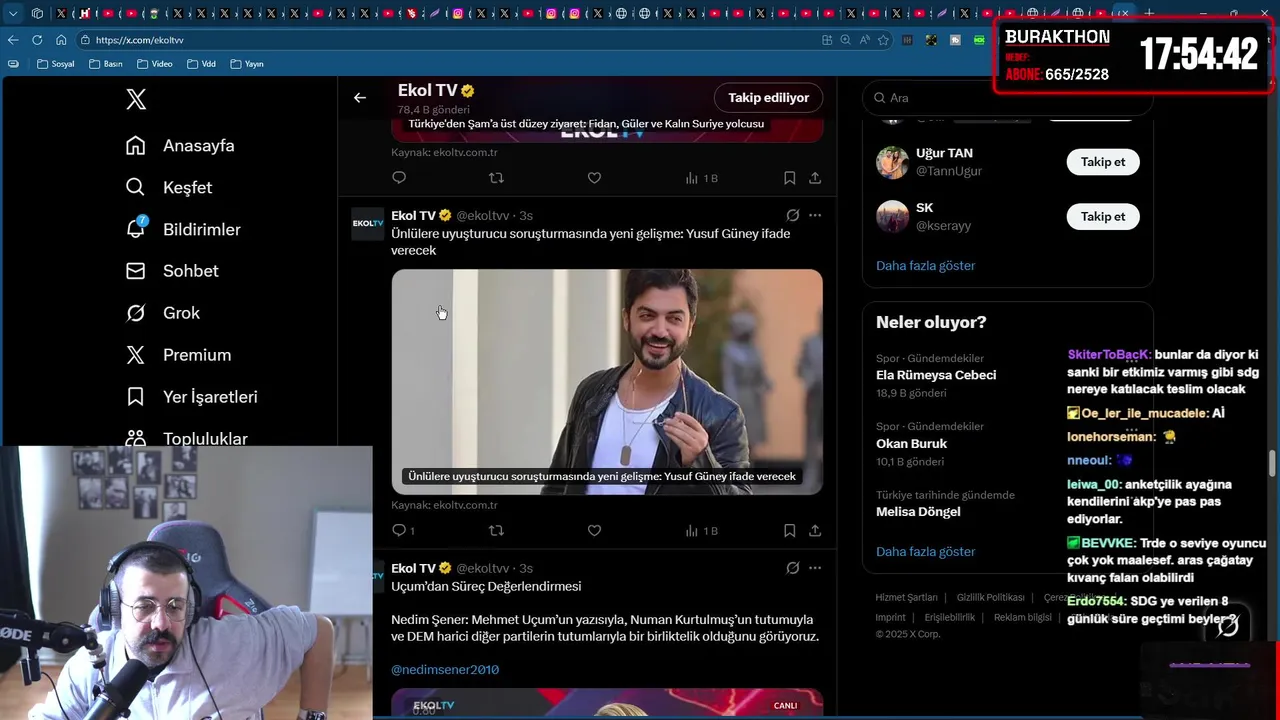This screenshot has width=1280, height=720.
Task: Open Grok from the sidebar
Action: point(163,313)
